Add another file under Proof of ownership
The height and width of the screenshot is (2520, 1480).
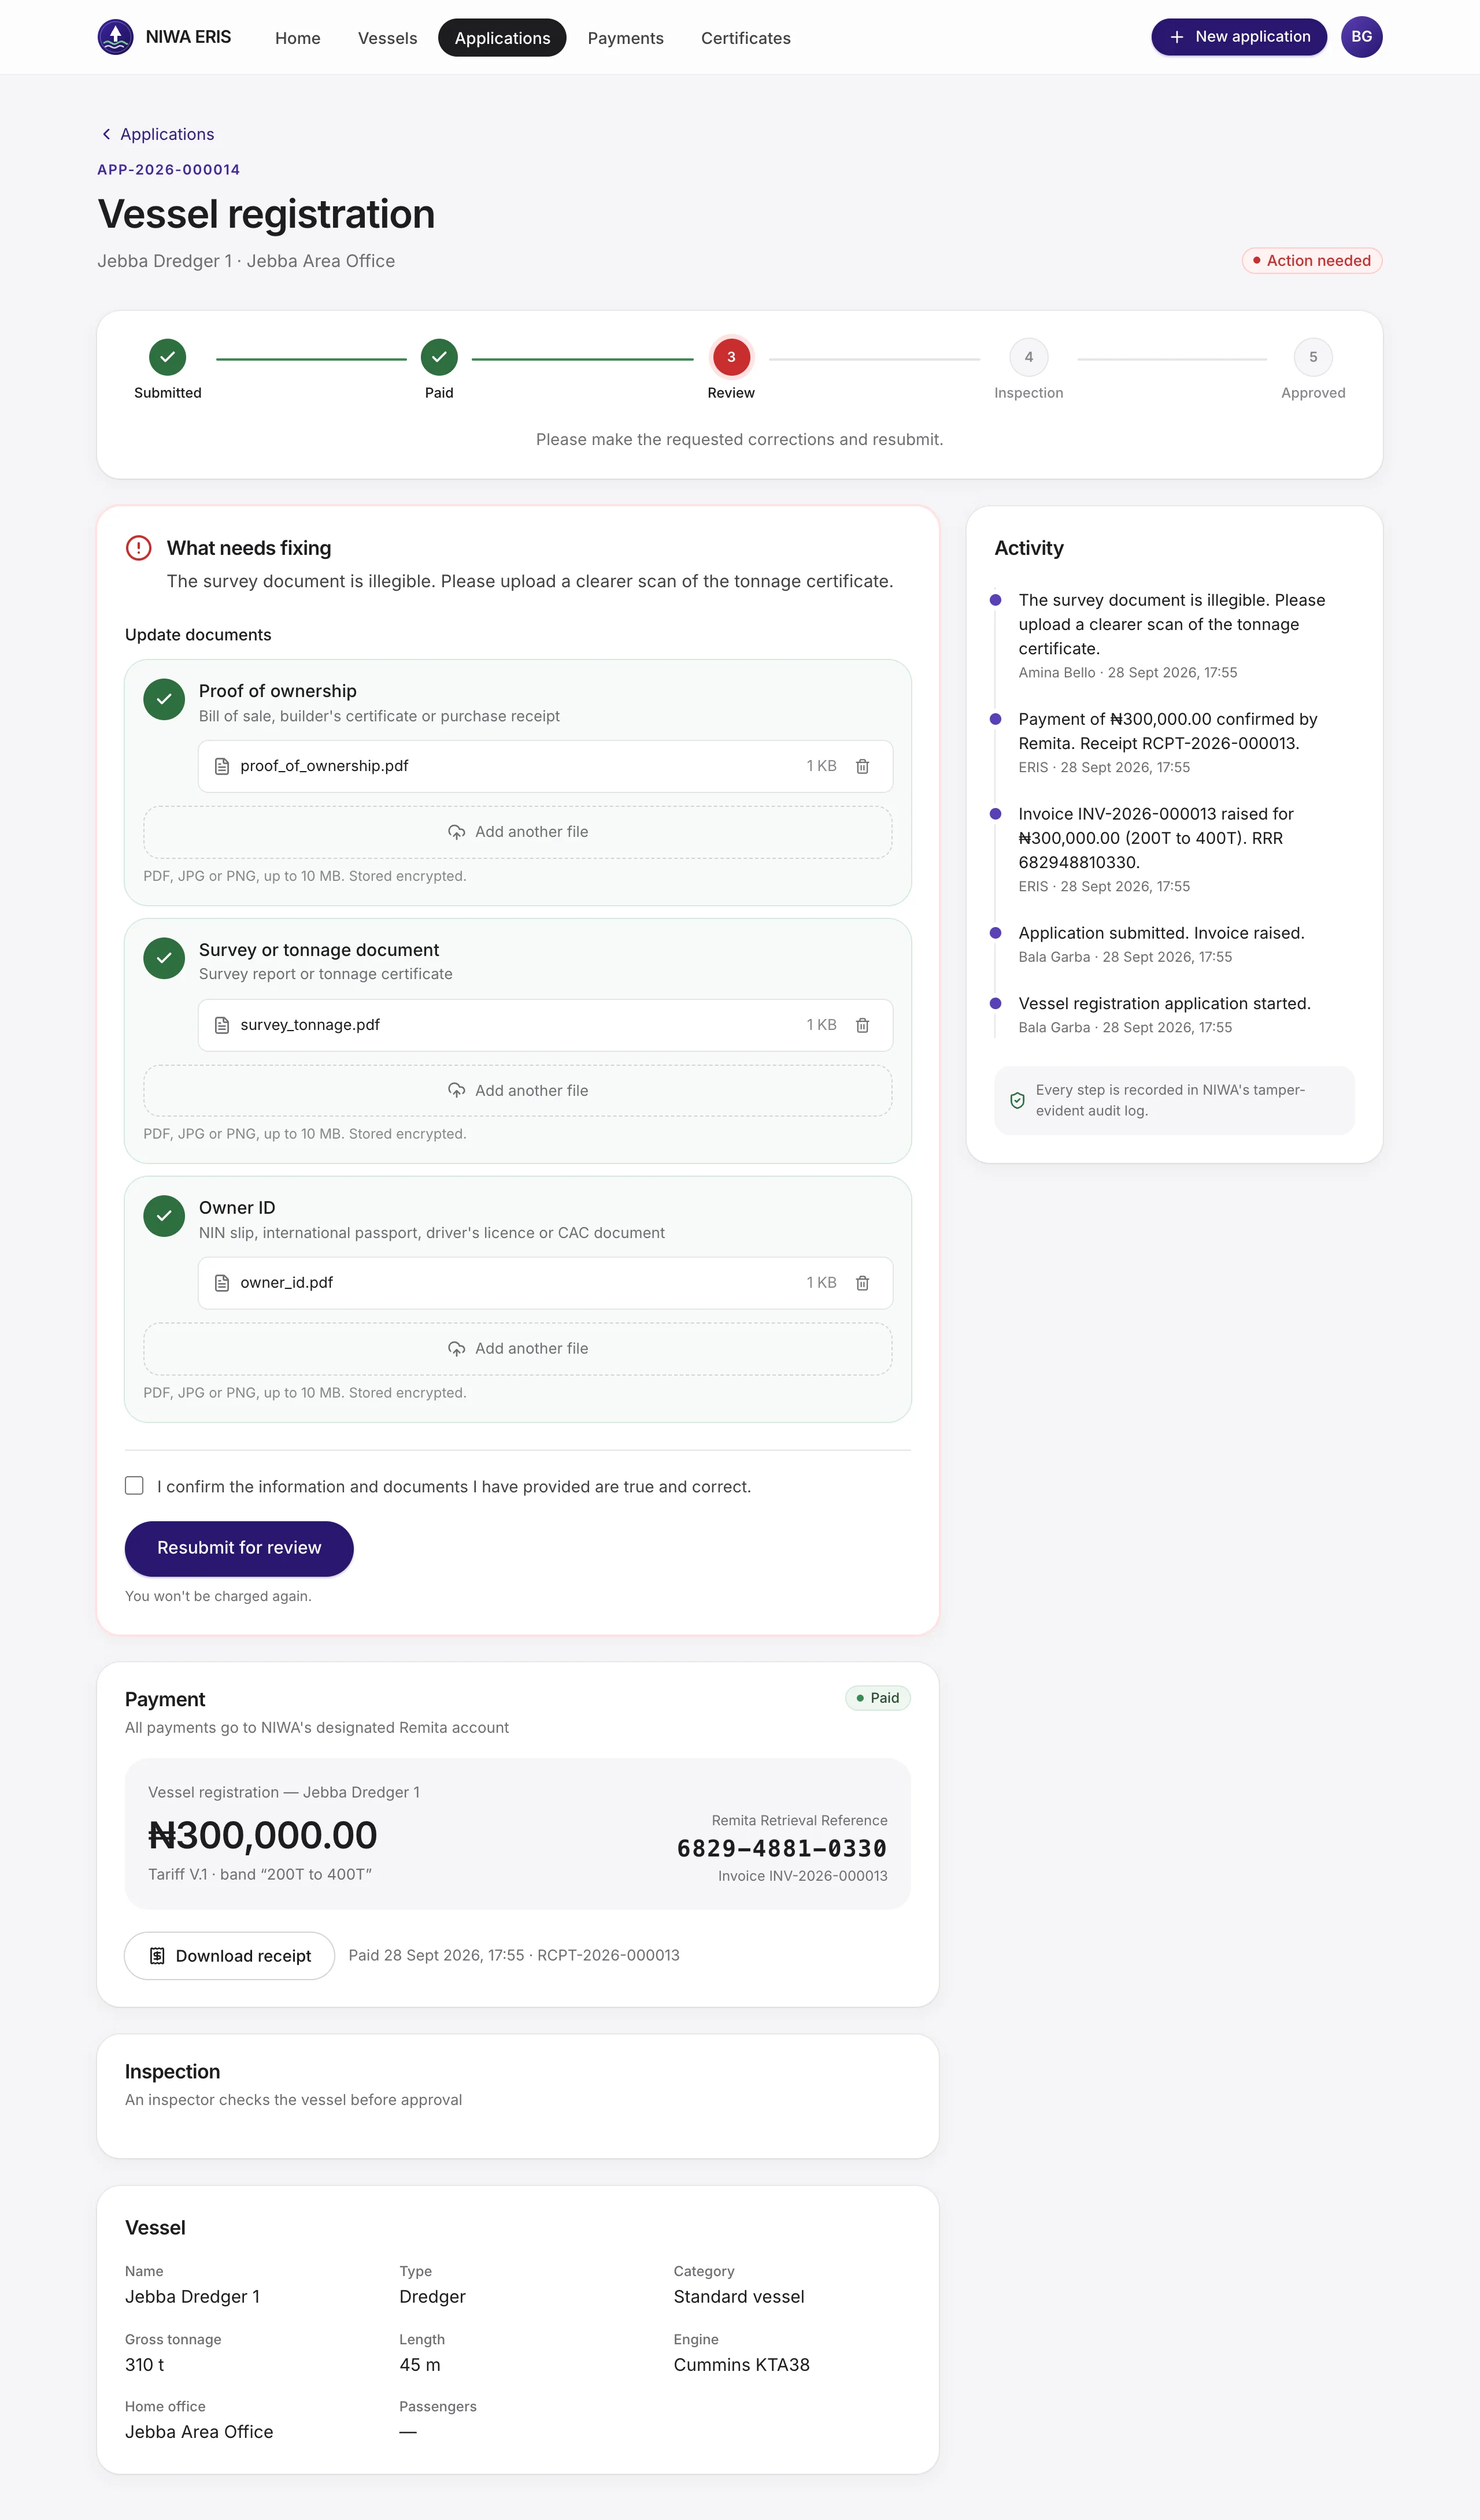pyautogui.click(x=518, y=832)
